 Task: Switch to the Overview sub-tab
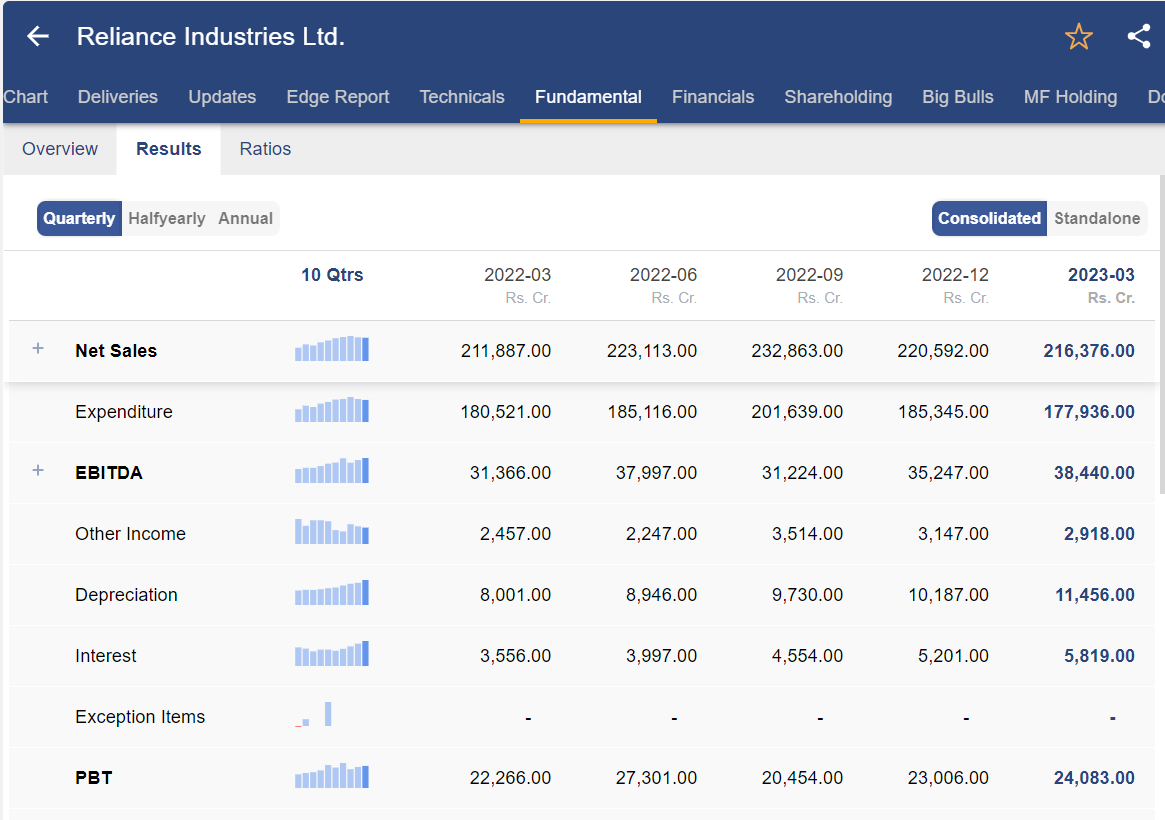59,149
